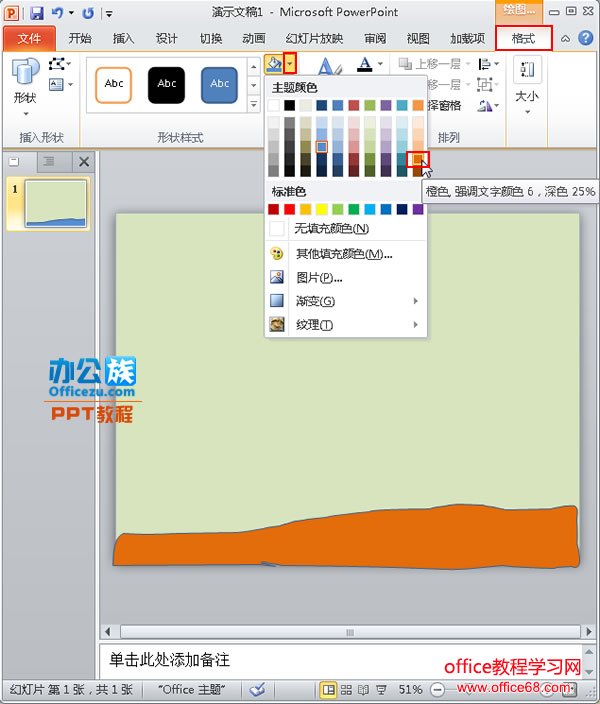Click the WordArt quick styles A icon

pos(330,66)
